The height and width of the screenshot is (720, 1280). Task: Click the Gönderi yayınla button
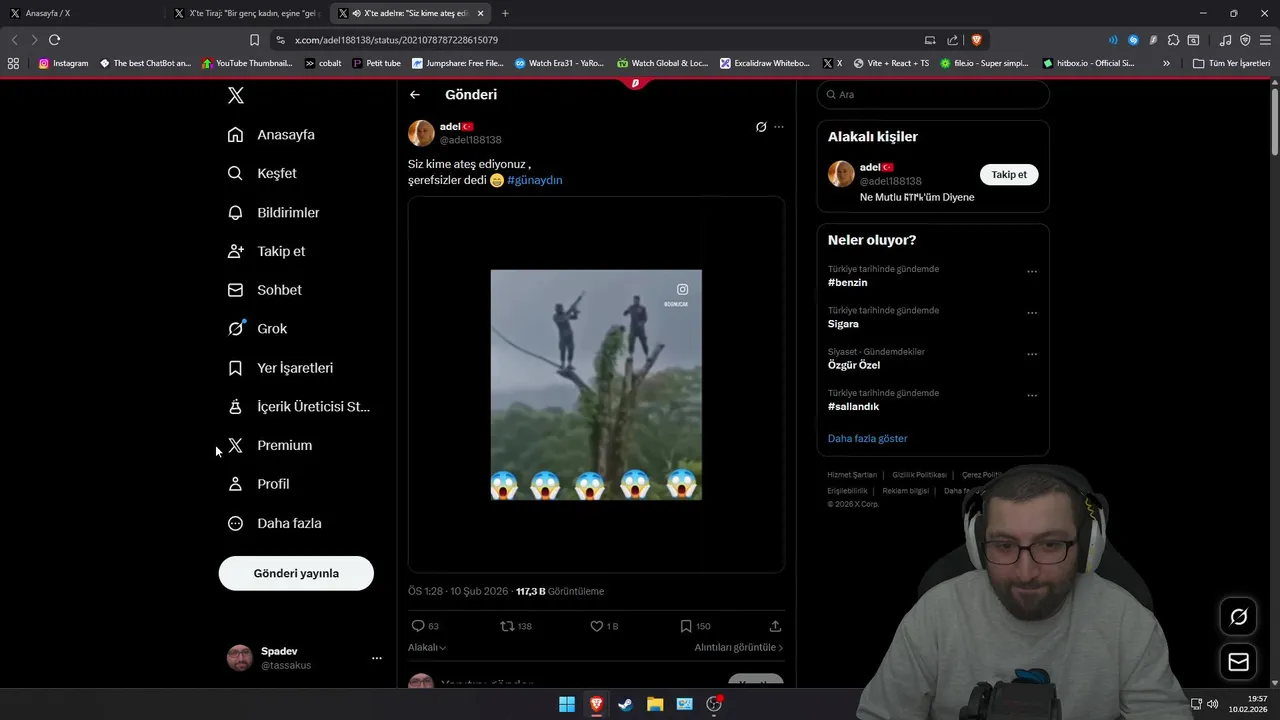(296, 573)
